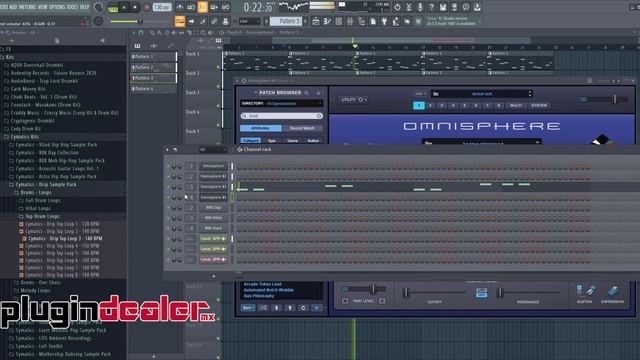
Task: Click the red Cymatics channel button
Action: pos(213,260)
